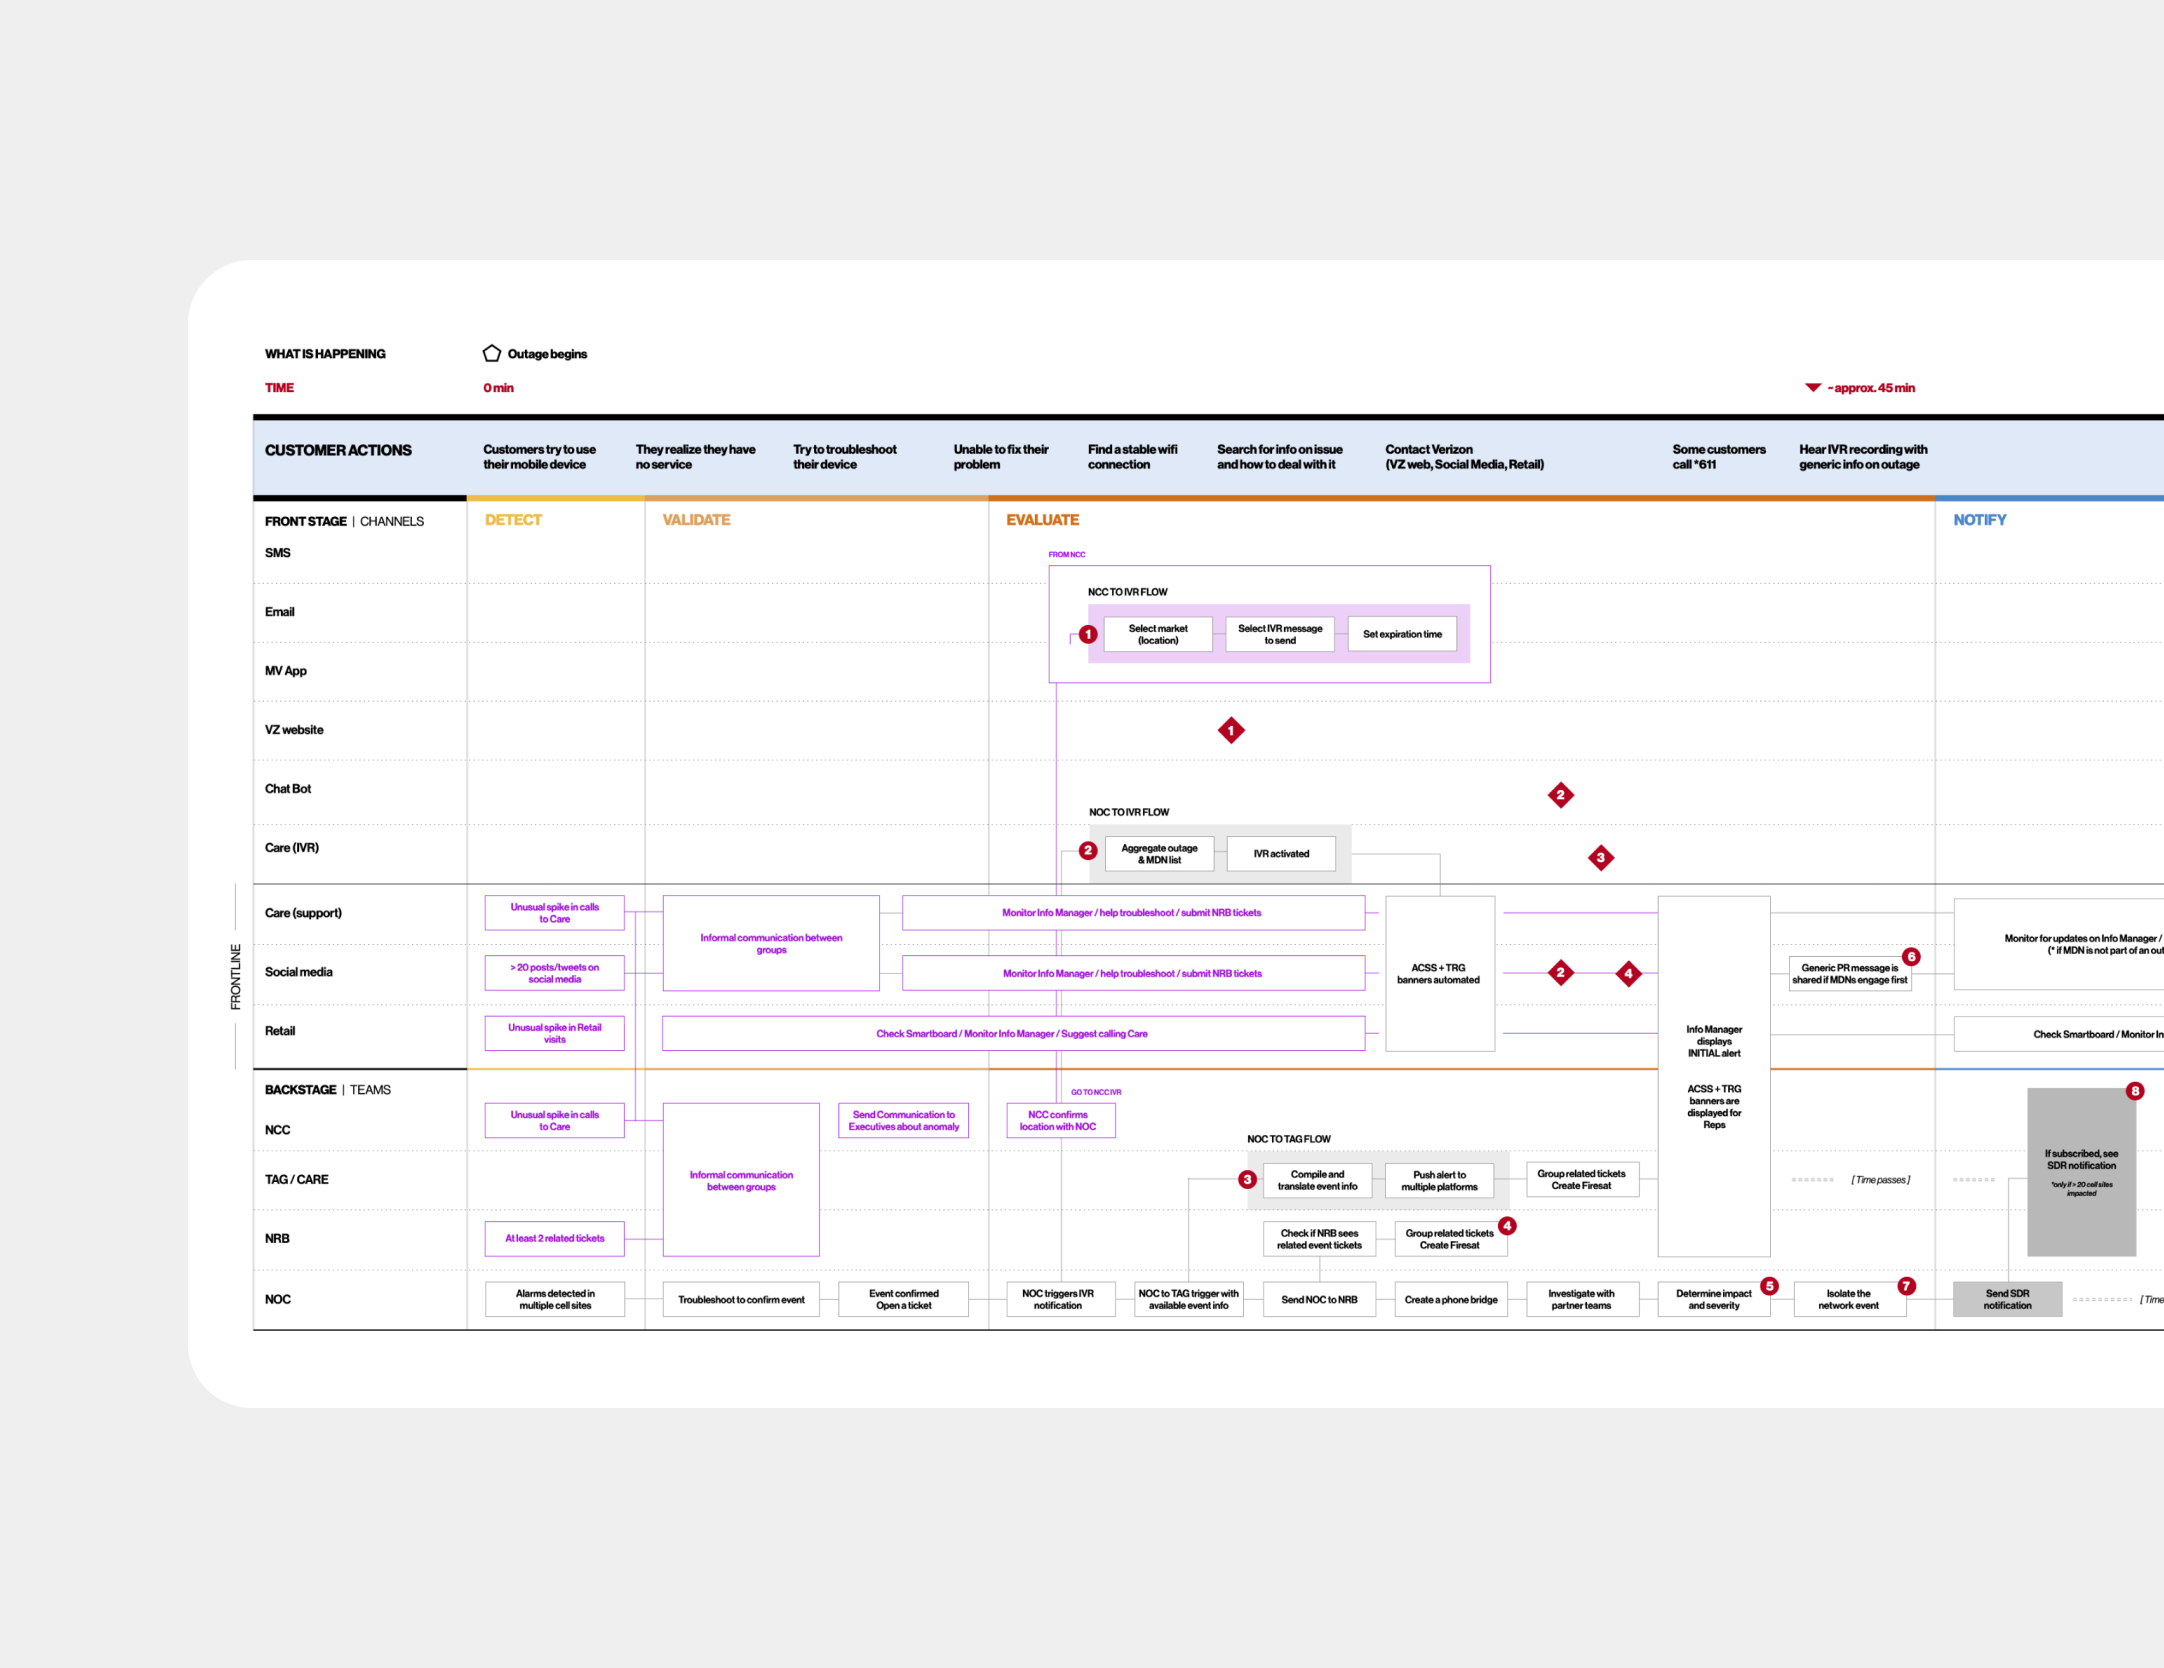Click the 'Troubleshoot to confirm event' box

[741, 1299]
